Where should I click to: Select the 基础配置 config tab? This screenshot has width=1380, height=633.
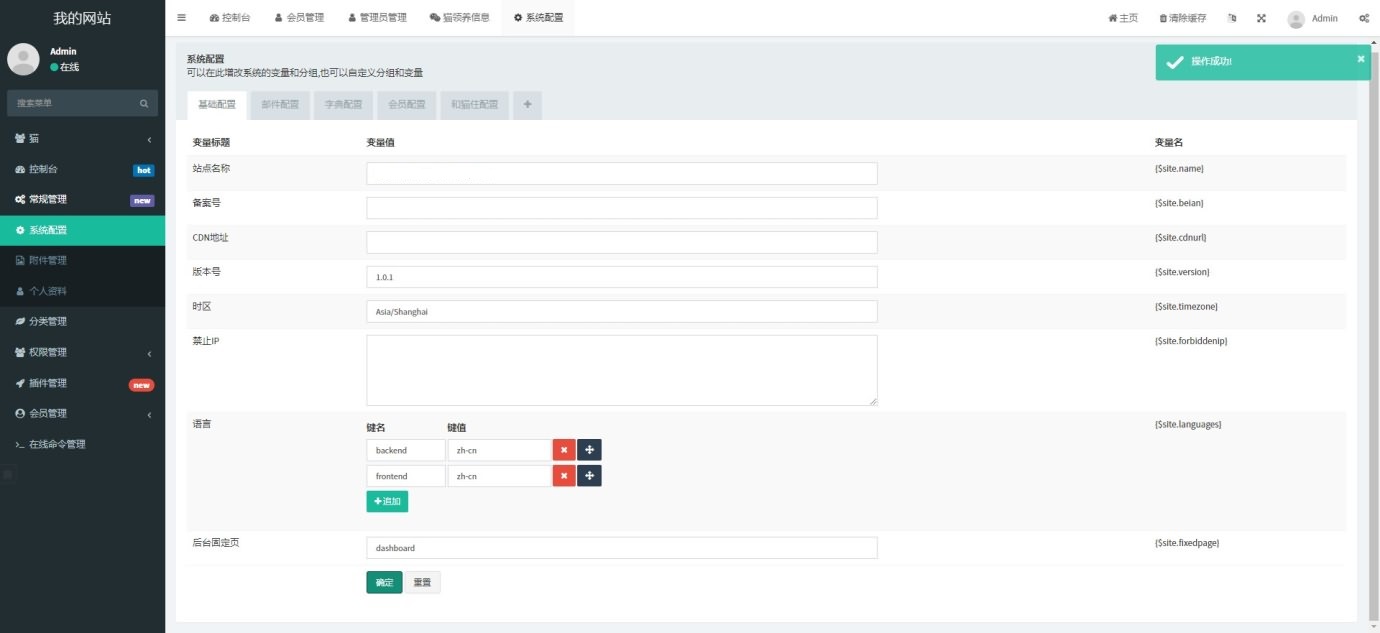coord(217,105)
